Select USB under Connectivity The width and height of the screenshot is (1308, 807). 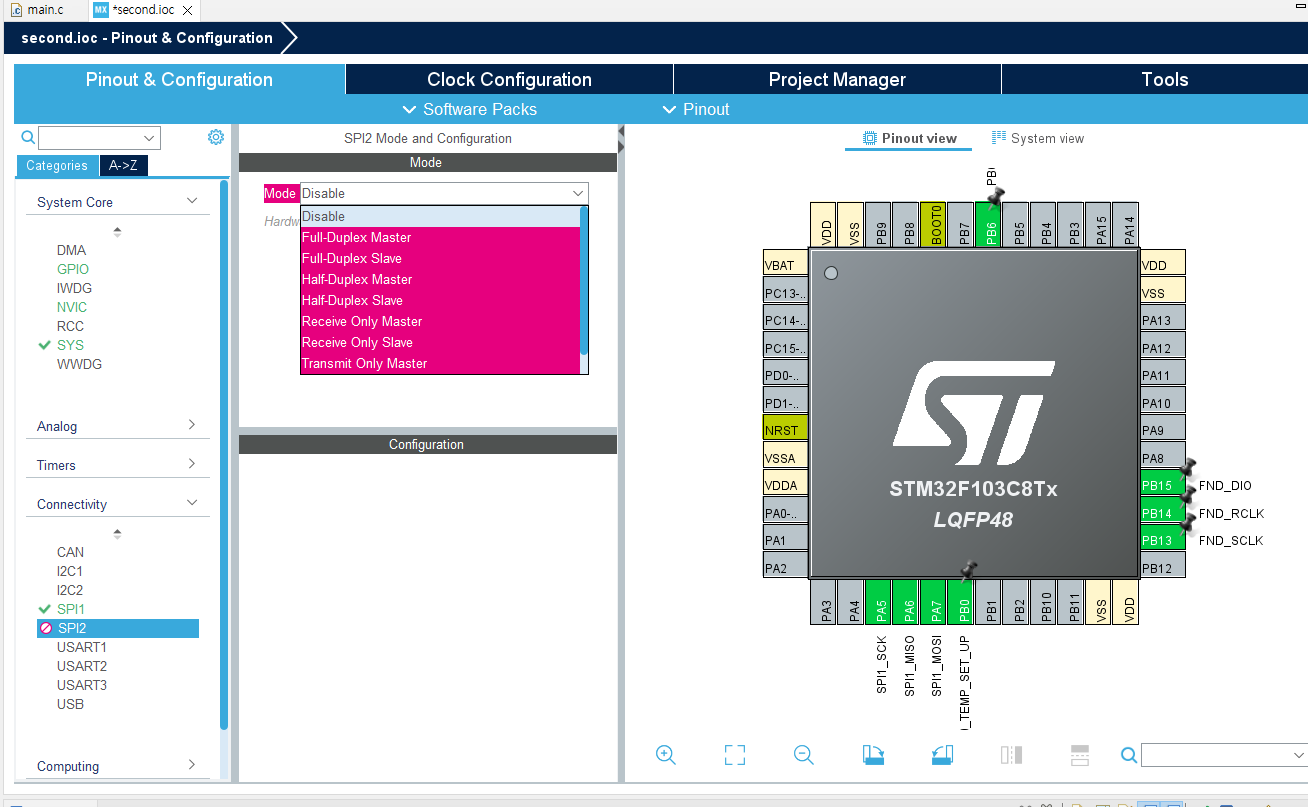(x=70, y=704)
